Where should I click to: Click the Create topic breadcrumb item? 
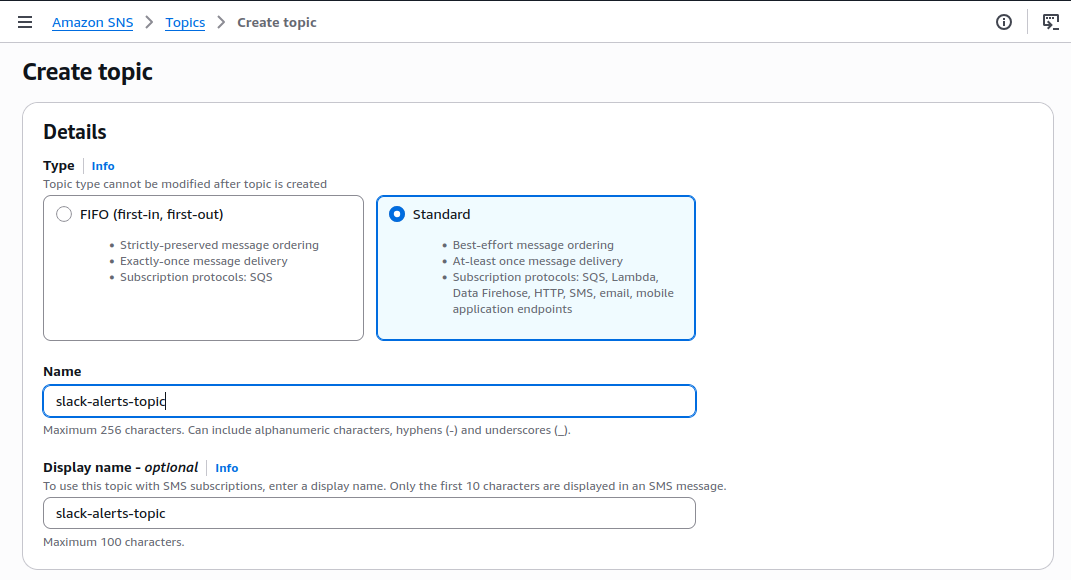tap(277, 23)
